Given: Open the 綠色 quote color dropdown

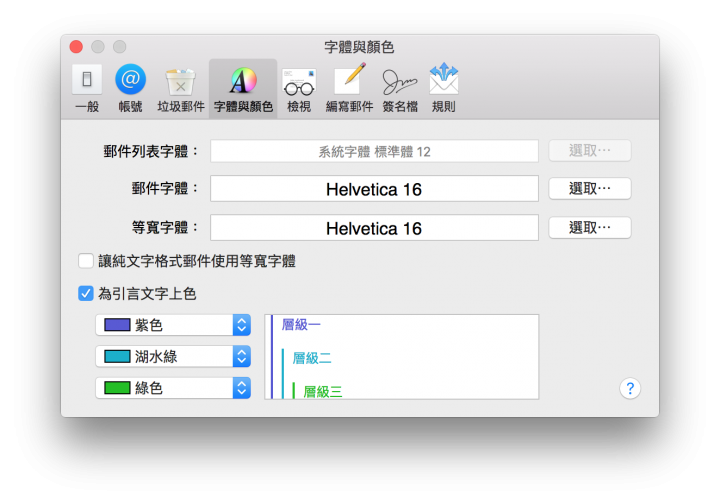Looking at the screenshot, I should click(x=173, y=388).
